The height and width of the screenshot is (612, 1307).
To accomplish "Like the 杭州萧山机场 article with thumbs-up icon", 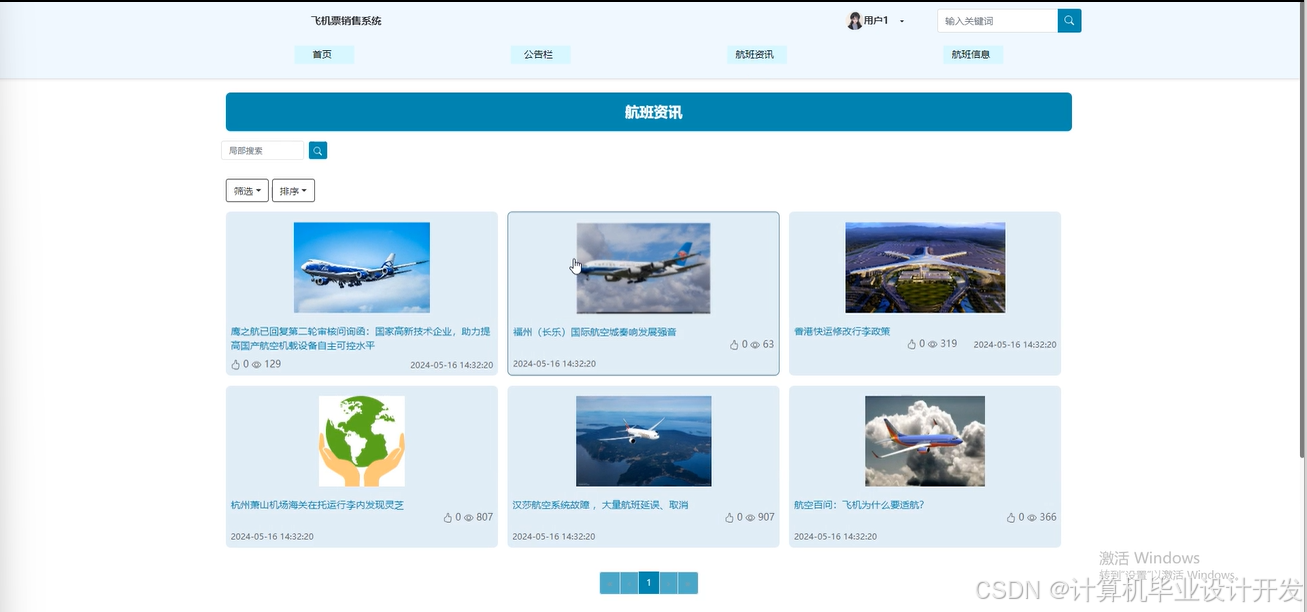I will pyautogui.click(x=448, y=518).
